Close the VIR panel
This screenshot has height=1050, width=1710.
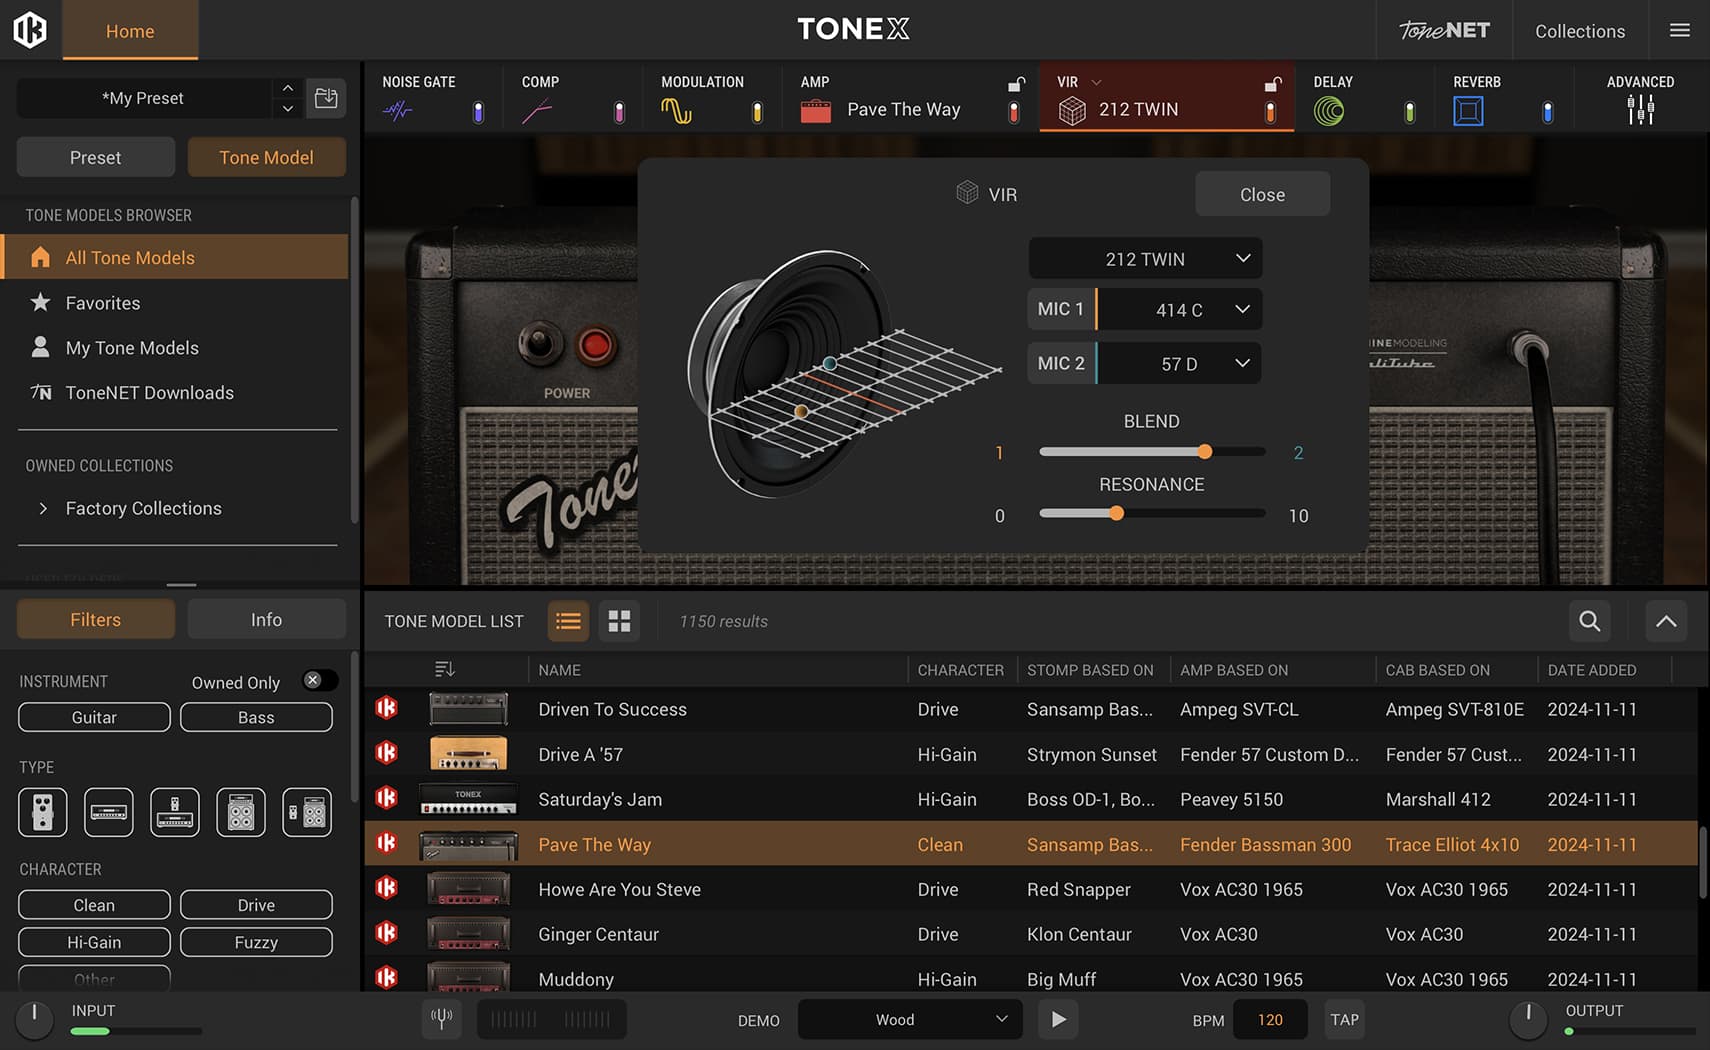[x=1262, y=194]
